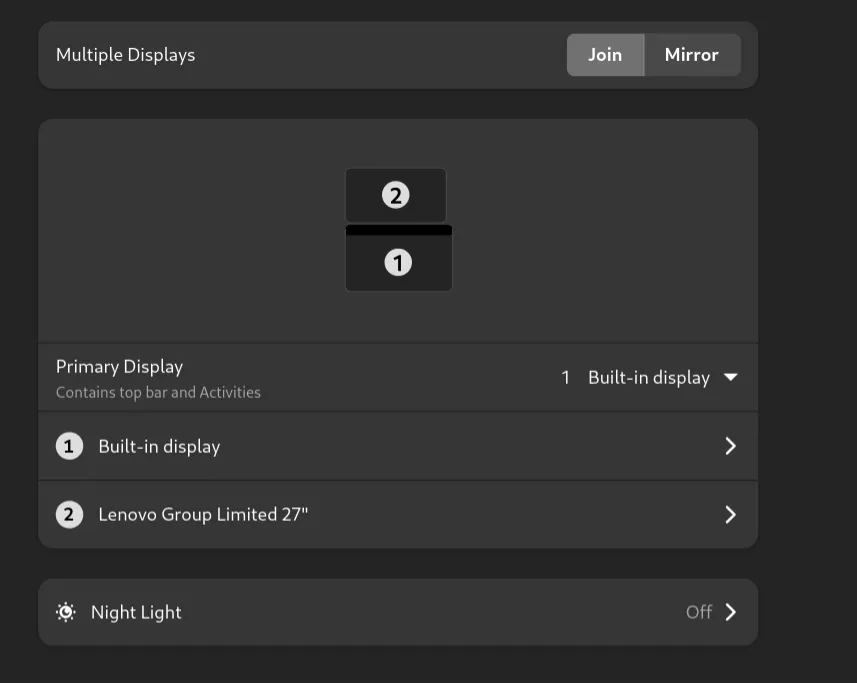Open Primary Display dropdown

[x=649, y=378]
